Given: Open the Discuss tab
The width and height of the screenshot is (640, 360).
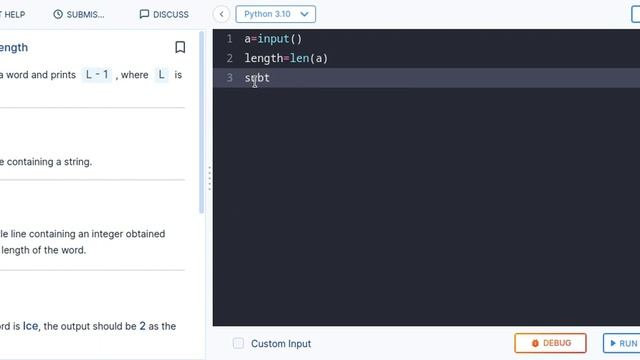Looking at the screenshot, I should tap(164, 14).
